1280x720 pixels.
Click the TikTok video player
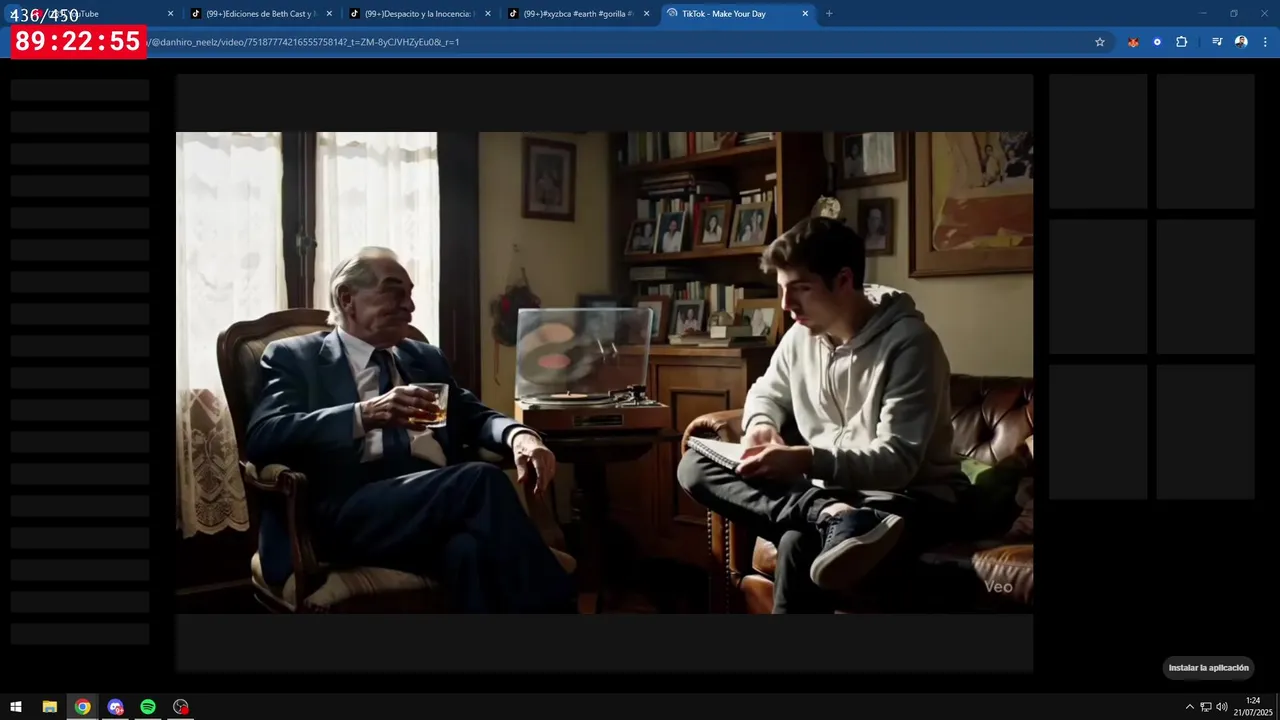tap(604, 372)
